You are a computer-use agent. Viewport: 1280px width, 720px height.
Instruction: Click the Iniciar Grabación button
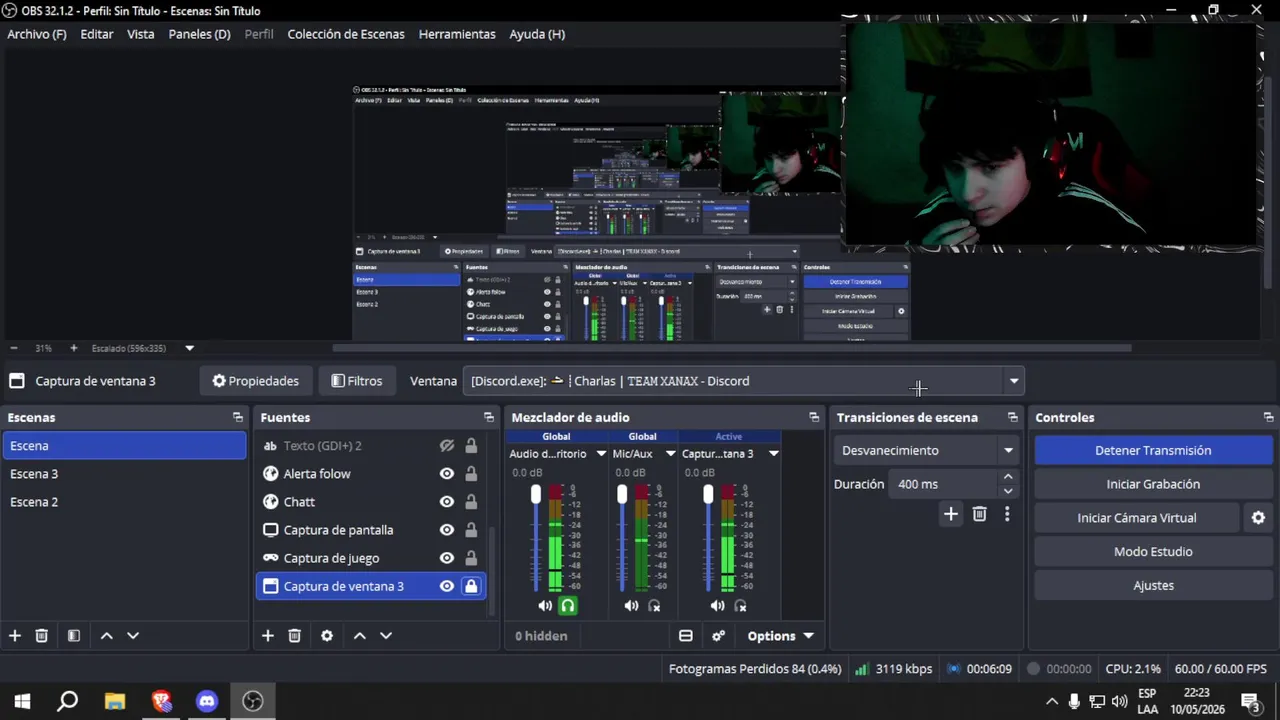pos(1153,484)
